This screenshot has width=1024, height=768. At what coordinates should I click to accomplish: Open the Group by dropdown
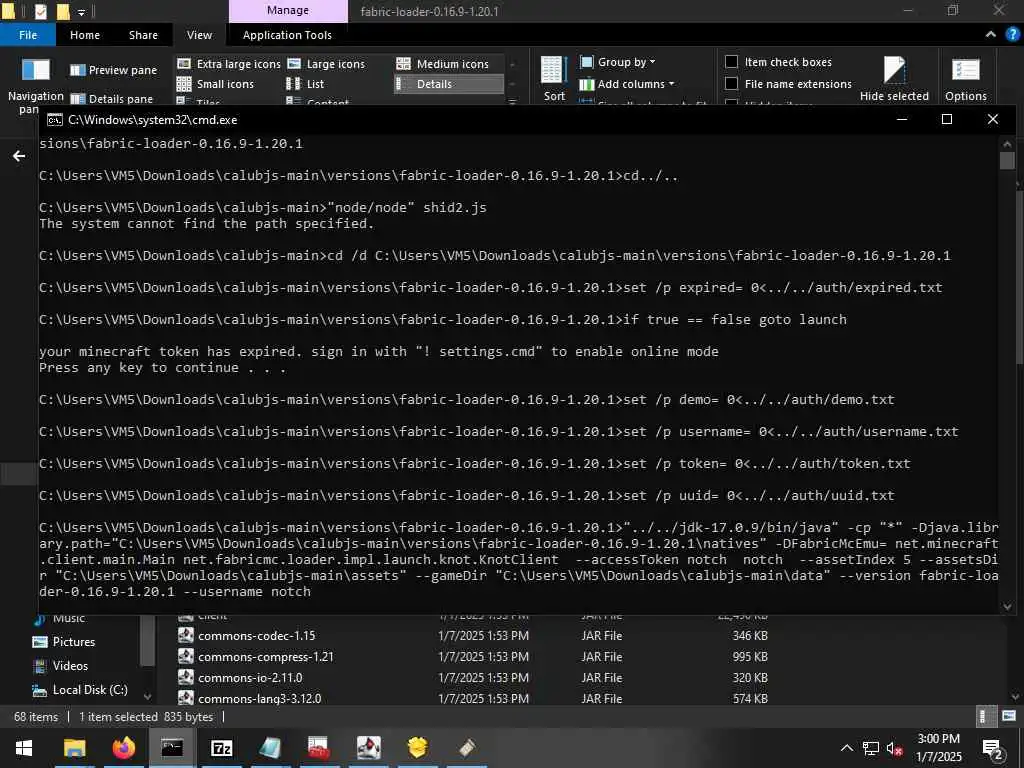tap(618, 62)
